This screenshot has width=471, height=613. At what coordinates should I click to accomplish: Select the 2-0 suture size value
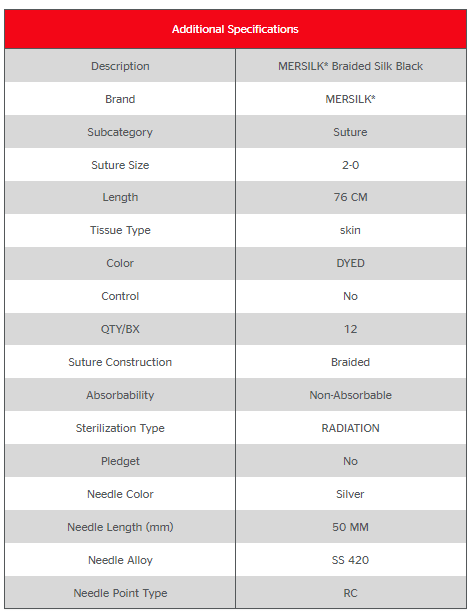(350, 165)
